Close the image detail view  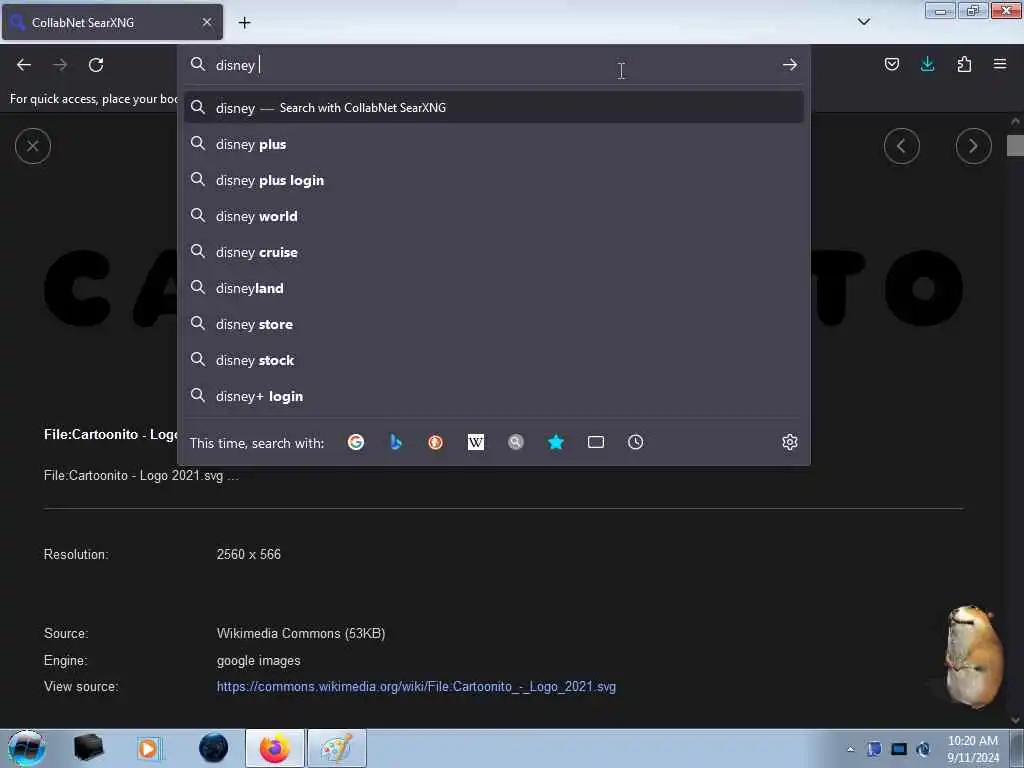[x=33, y=146]
